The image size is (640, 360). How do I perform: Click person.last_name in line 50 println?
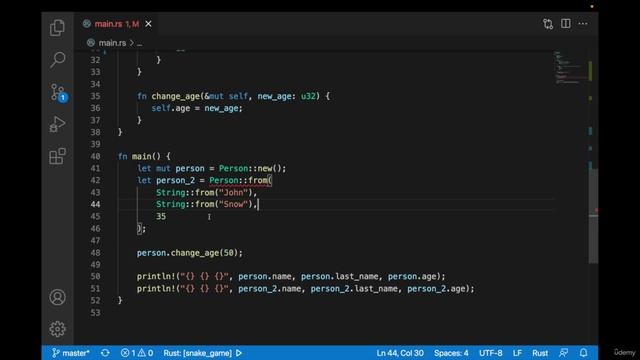coord(340,277)
